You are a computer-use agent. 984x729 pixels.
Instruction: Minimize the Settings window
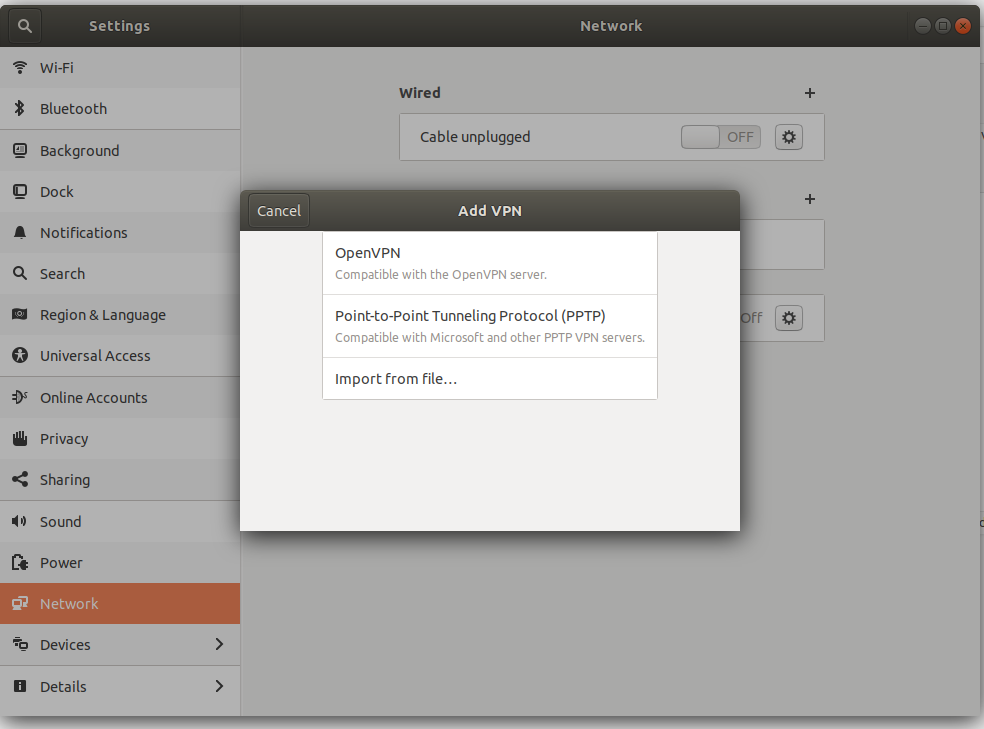click(922, 26)
